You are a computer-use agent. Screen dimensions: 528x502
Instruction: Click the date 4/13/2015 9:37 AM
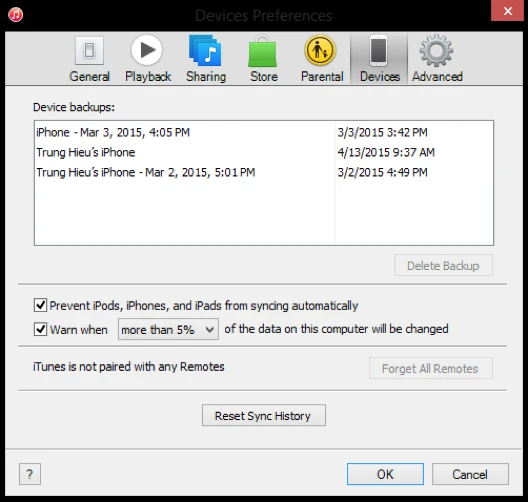click(x=386, y=152)
